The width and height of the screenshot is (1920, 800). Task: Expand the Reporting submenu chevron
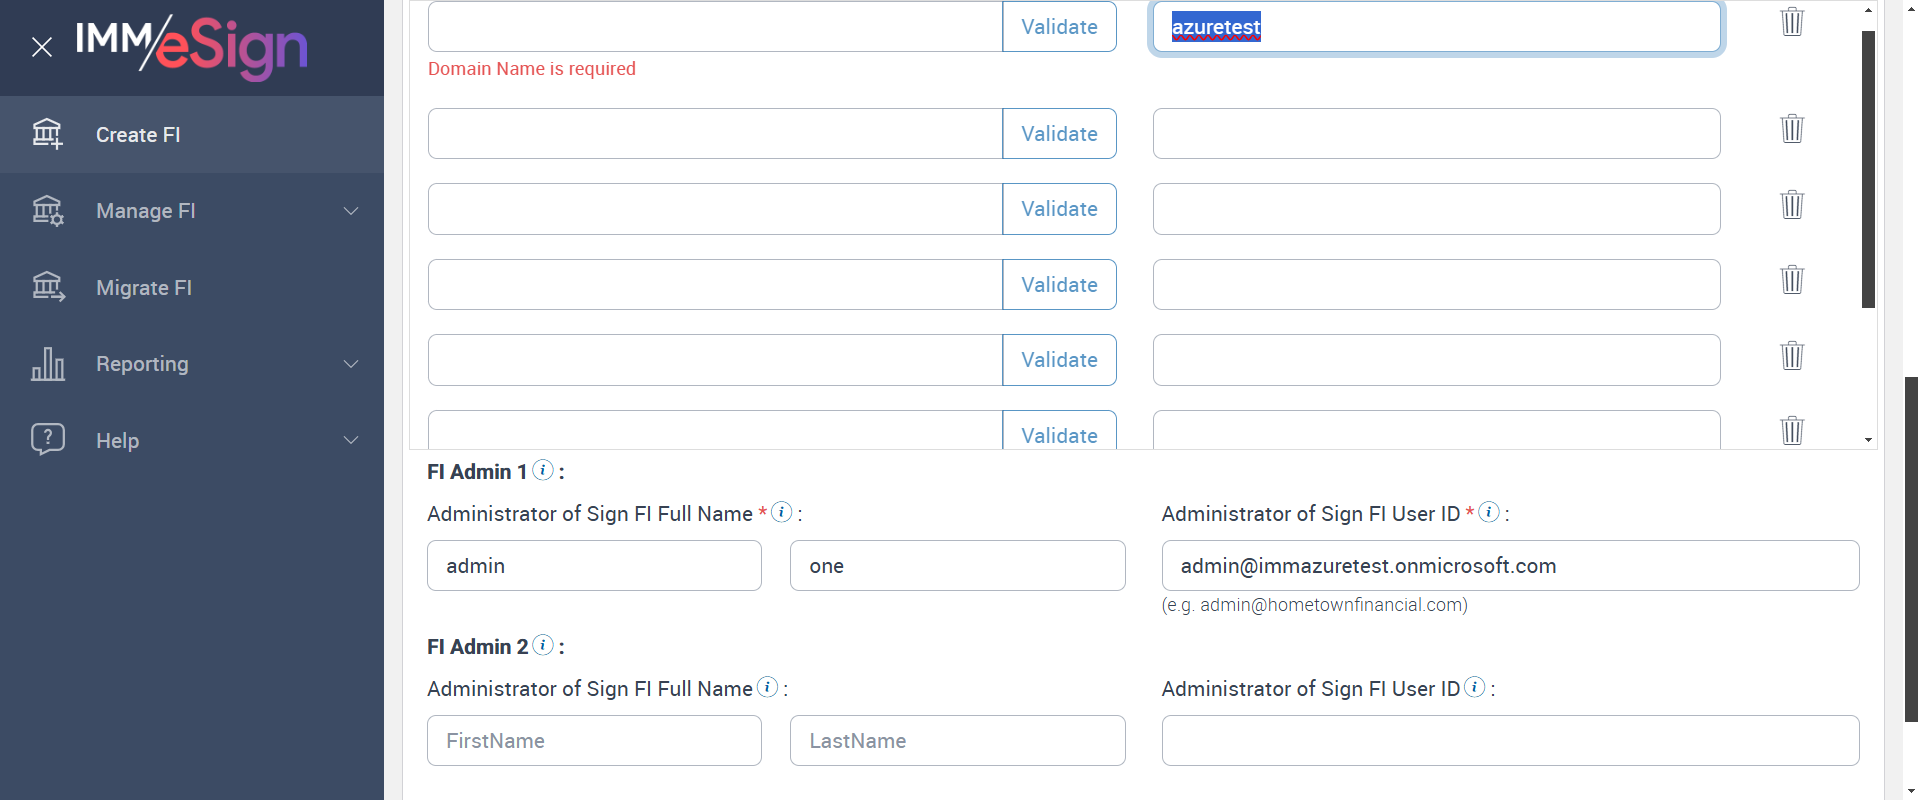click(351, 364)
